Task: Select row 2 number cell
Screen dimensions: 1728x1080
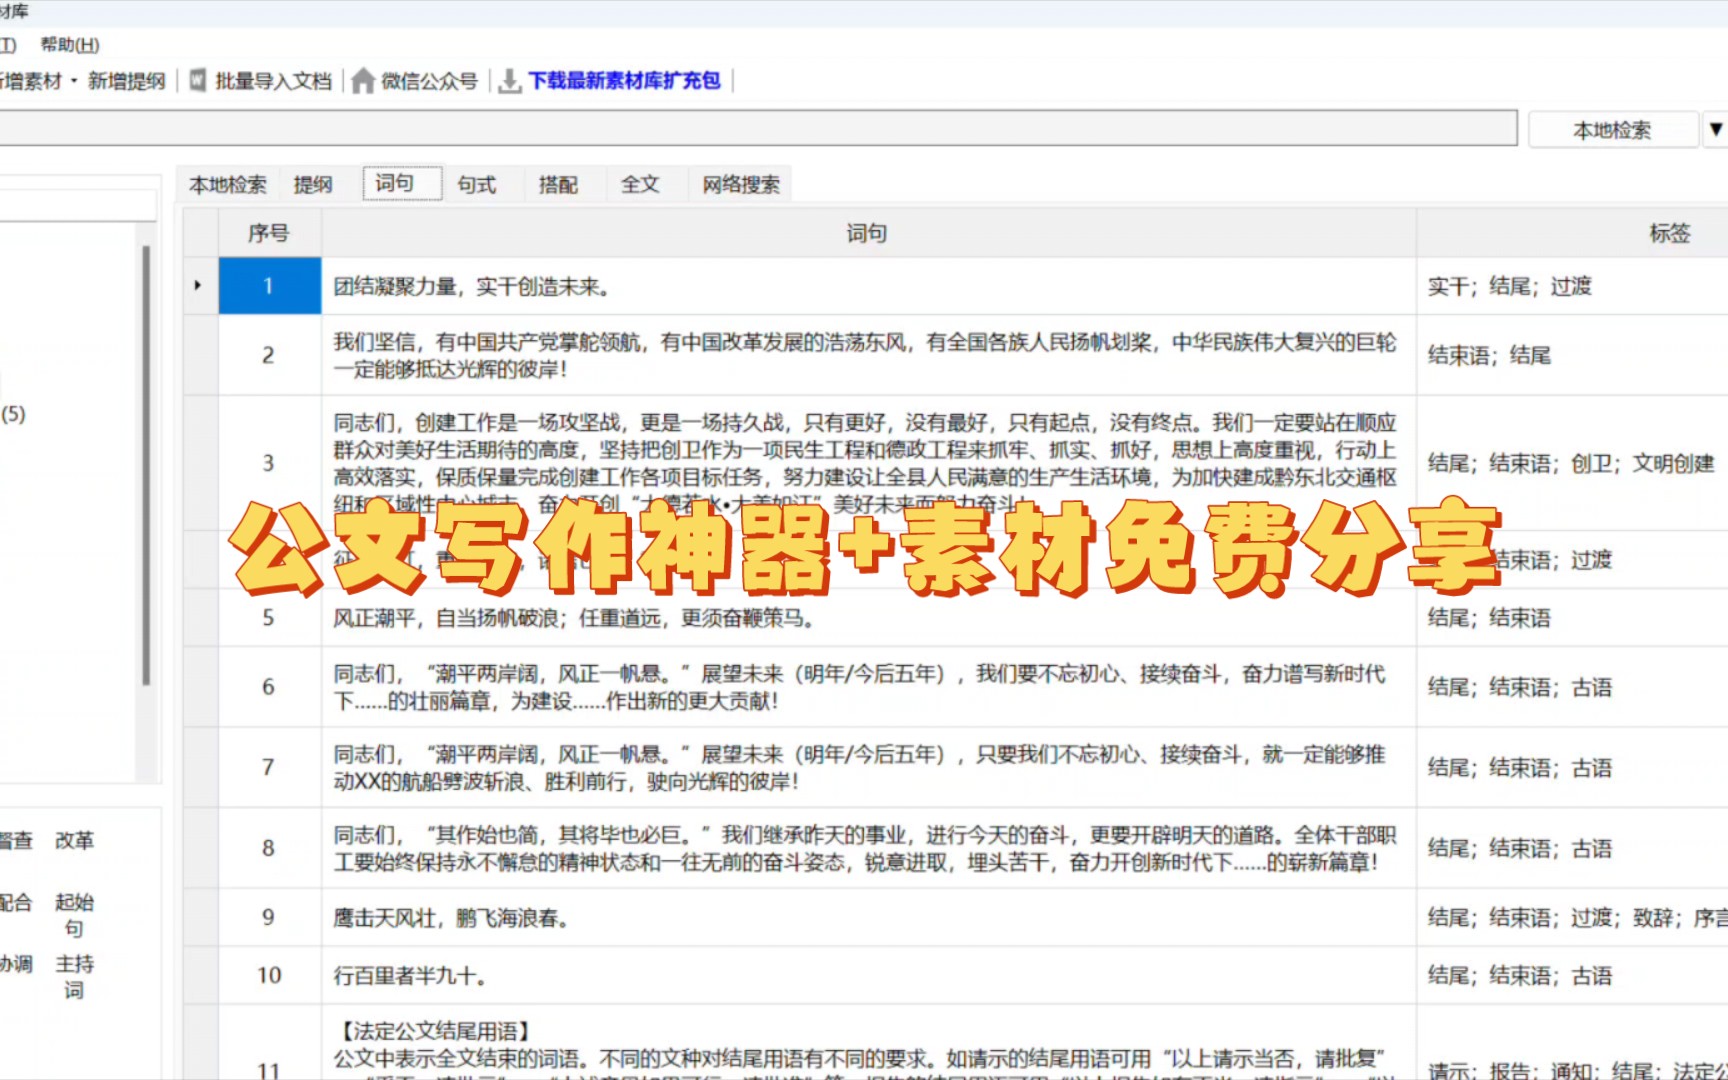Action: pyautogui.click(x=269, y=355)
